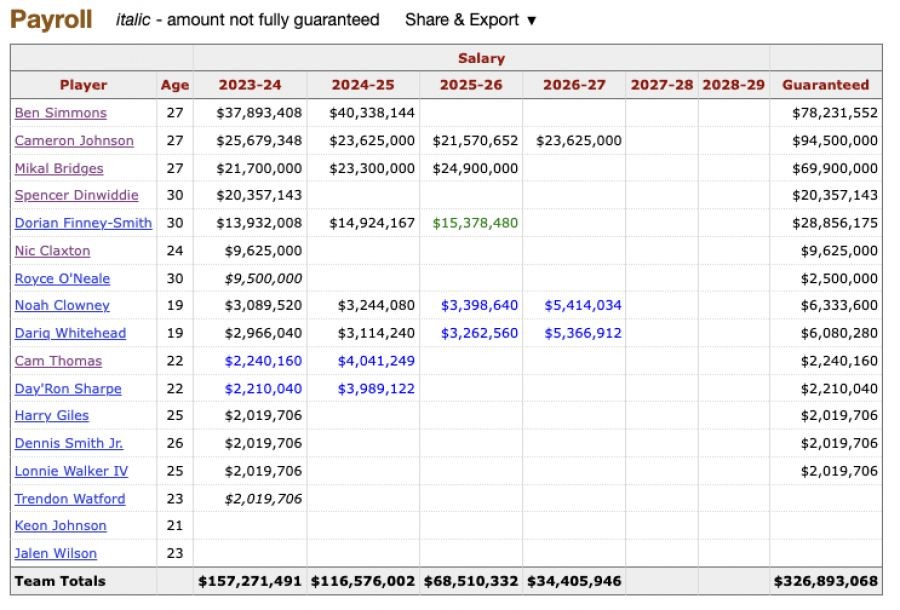Open Ben Simmons player link
The width and height of the screenshot is (900, 610).
coord(60,113)
